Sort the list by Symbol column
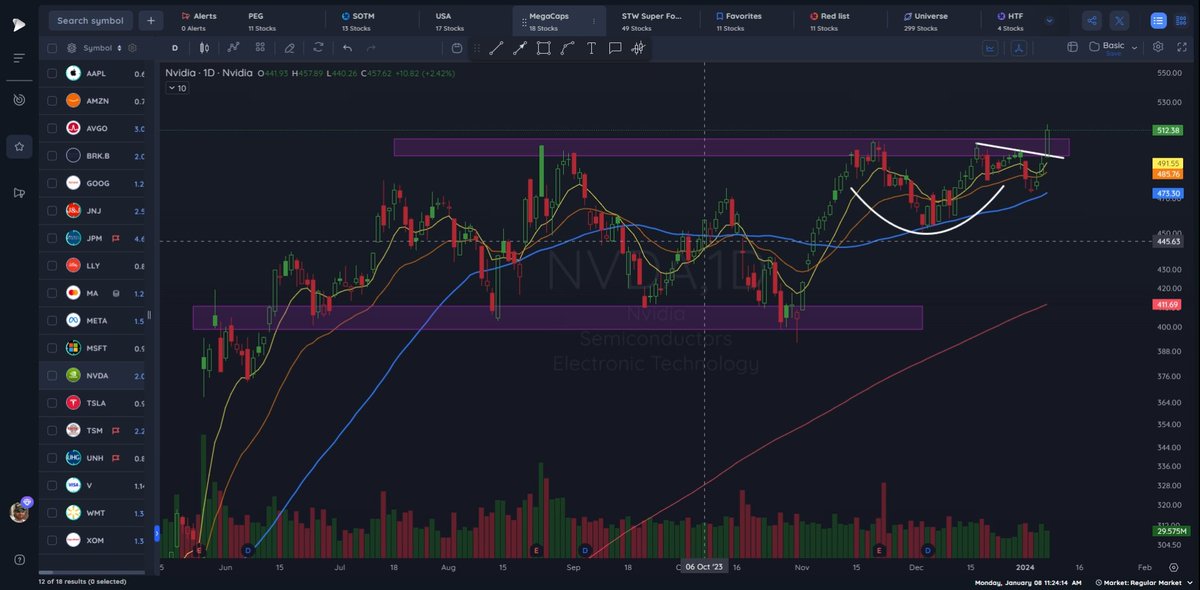The width and height of the screenshot is (1200, 590). [x=103, y=48]
